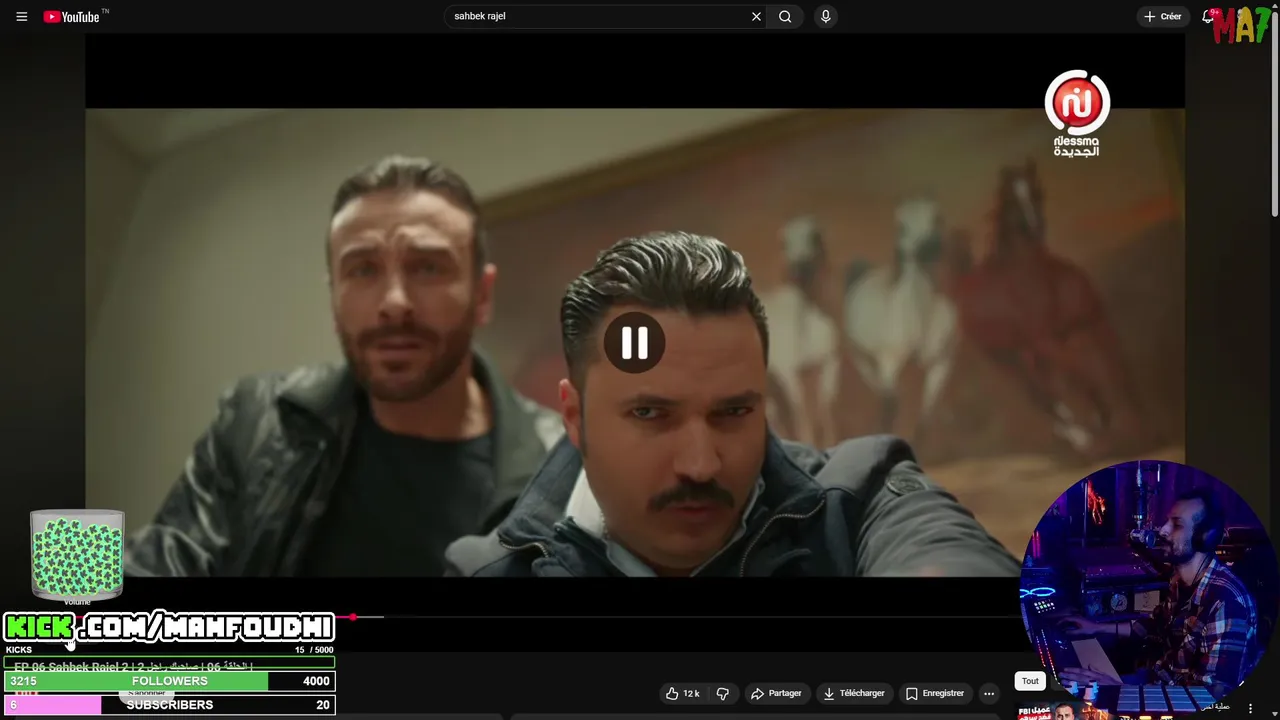Image resolution: width=1280 pixels, height=720 pixels.
Task: Click the pause indicator on the video
Action: (x=634, y=343)
